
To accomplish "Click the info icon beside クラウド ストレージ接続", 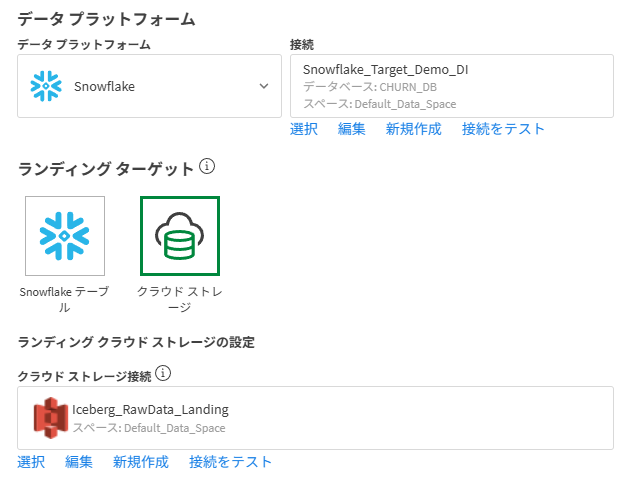I will (163, 373).
